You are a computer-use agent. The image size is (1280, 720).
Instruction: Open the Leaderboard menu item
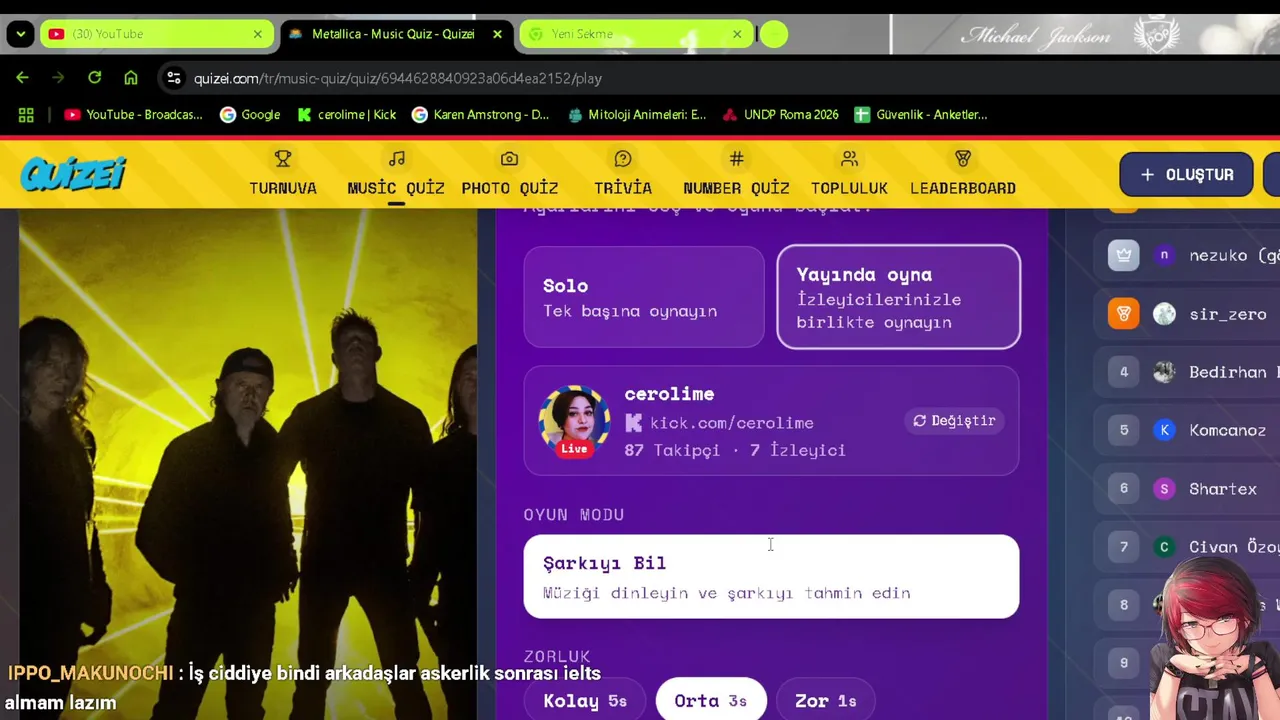[x=963, y=173]
